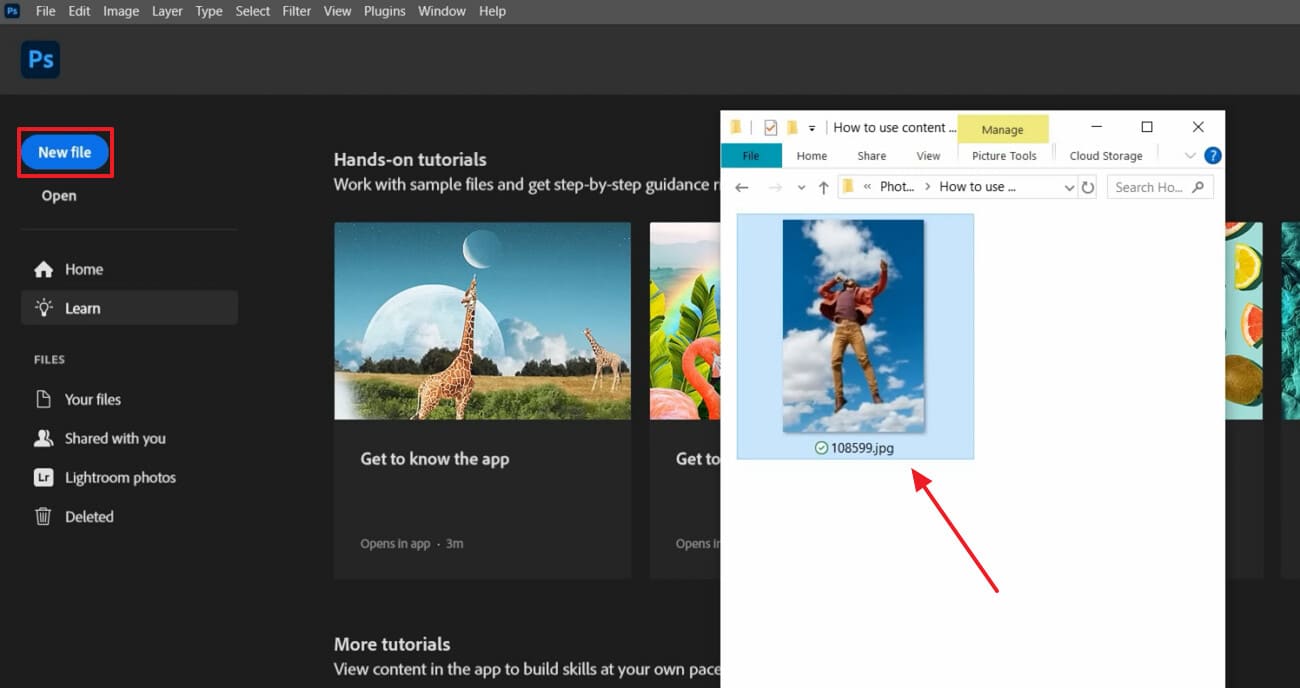Click the Ps logo icon
The image size is (1300, 688).
click(x=40, y=59)
